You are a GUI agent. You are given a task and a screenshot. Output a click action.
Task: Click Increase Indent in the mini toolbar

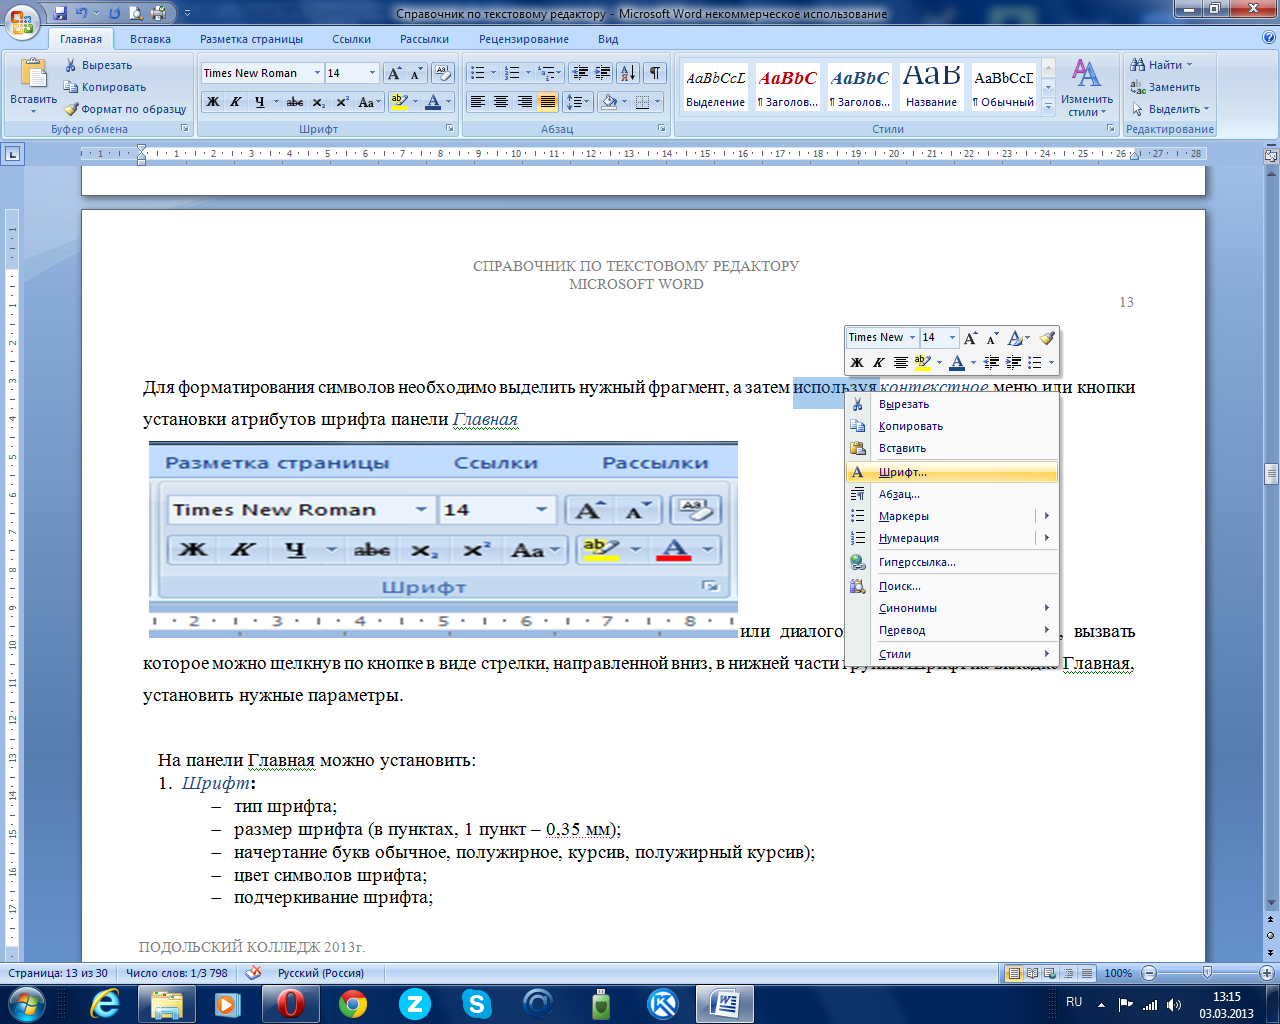tap(1013, 362)
